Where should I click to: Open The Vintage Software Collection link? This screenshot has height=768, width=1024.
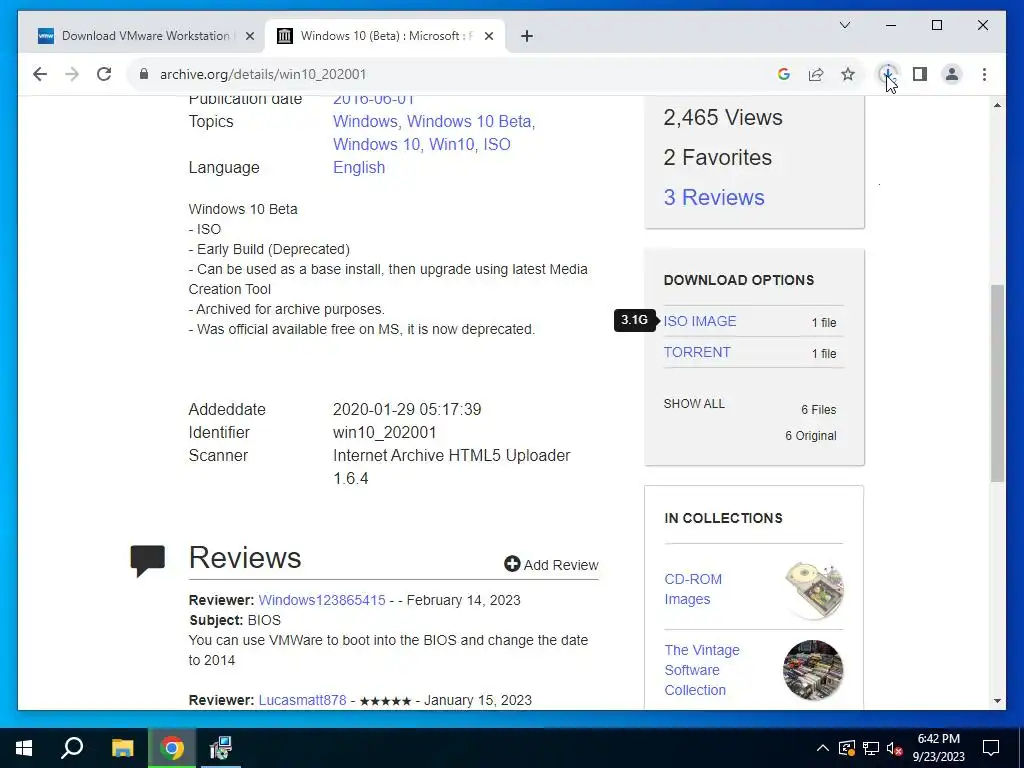point(702,670)
